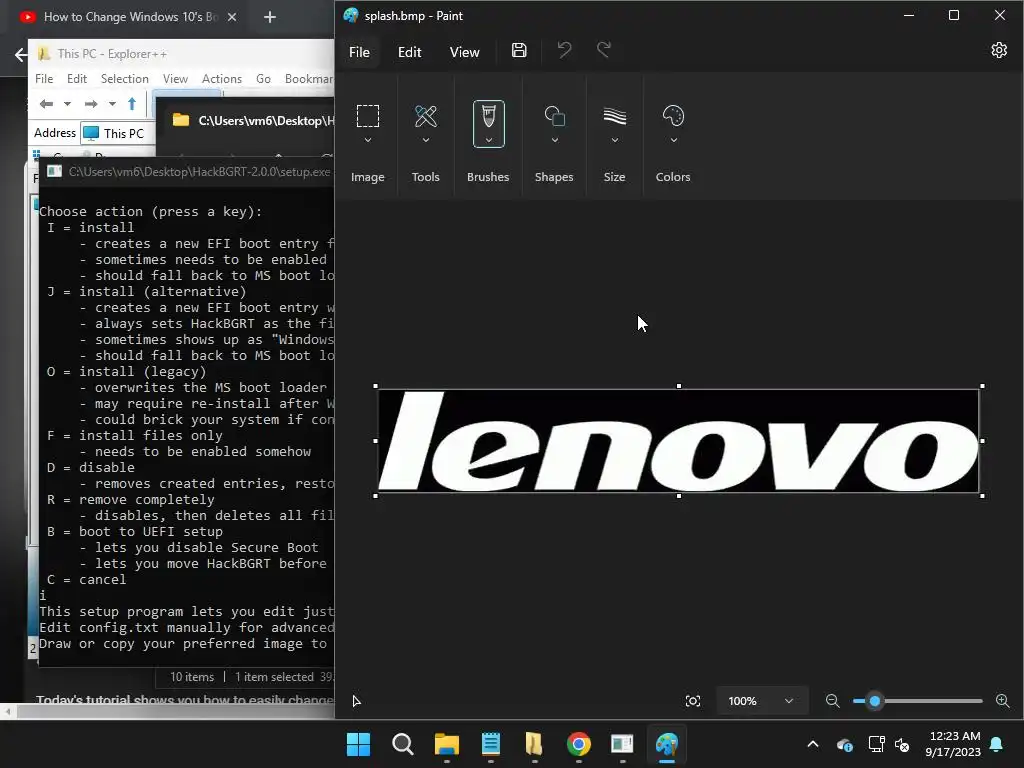This screenshot has width=1024, height=768.
Task: Click the top-middle selection handle of the canvas
Action: pyautogui.click(x=679, y=386)
